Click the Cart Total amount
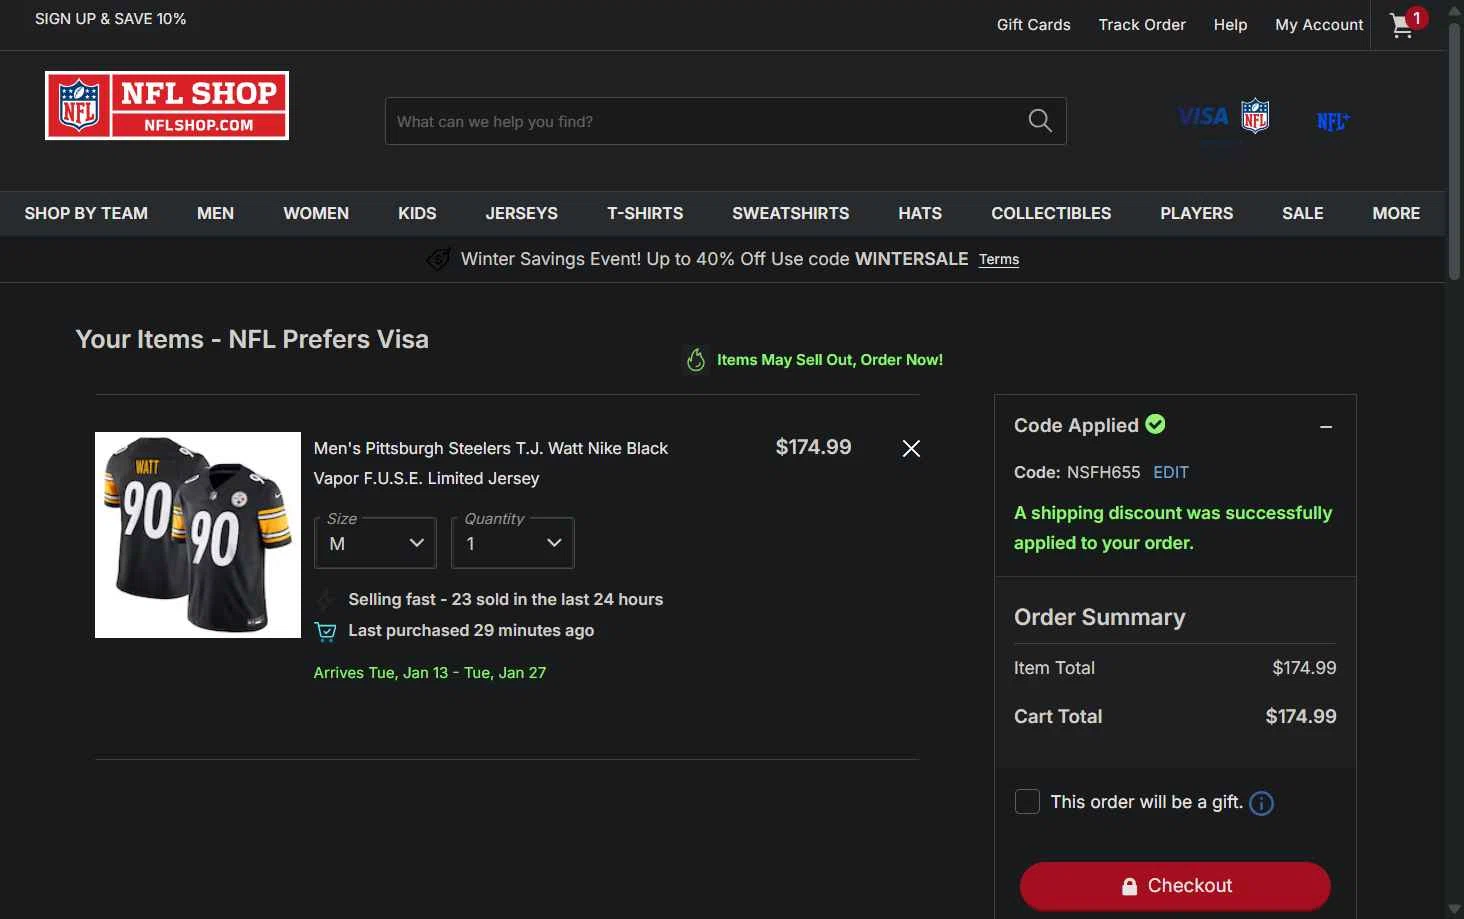This screenshot has width=1464, height=919. click(1300, 716)
